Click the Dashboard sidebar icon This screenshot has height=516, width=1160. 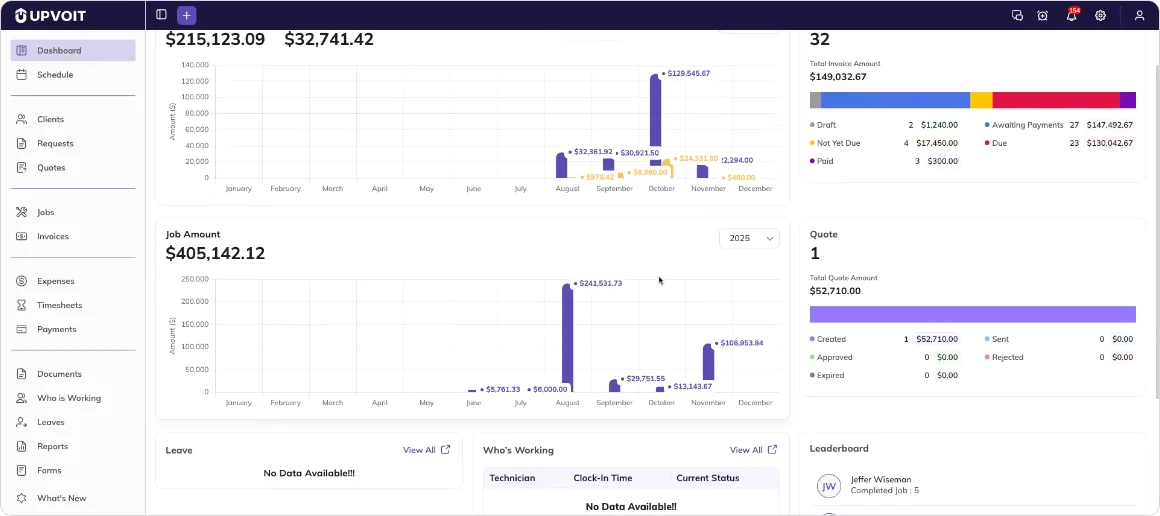tap(21, 50)
